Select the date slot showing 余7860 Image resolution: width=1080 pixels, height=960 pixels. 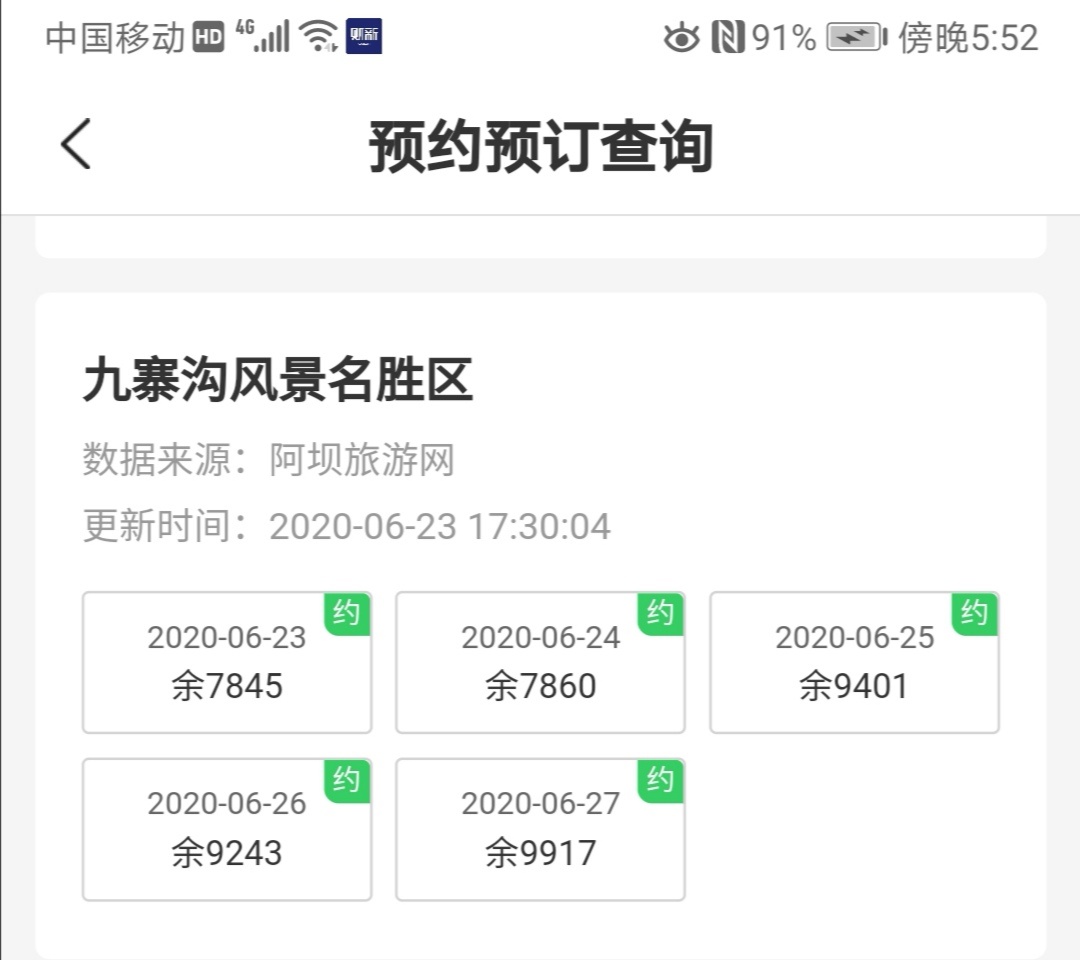pyautogui.click(x=540, y=663)
